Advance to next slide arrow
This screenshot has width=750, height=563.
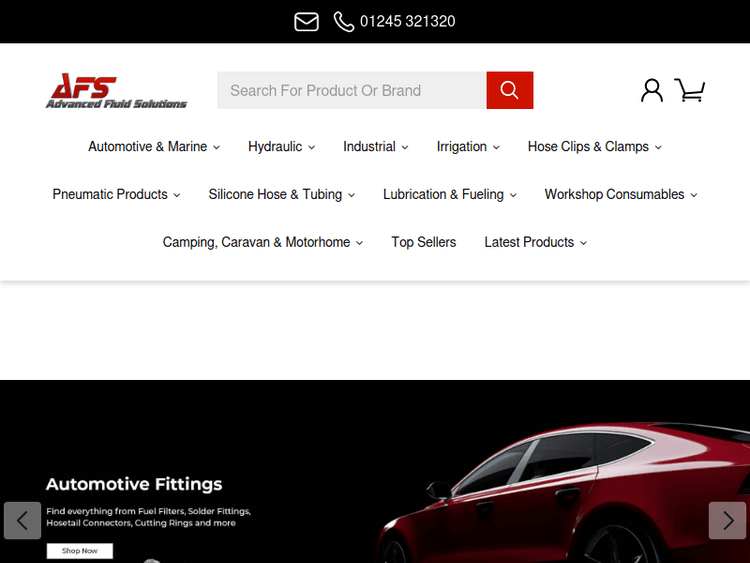[x=727, y=520]
